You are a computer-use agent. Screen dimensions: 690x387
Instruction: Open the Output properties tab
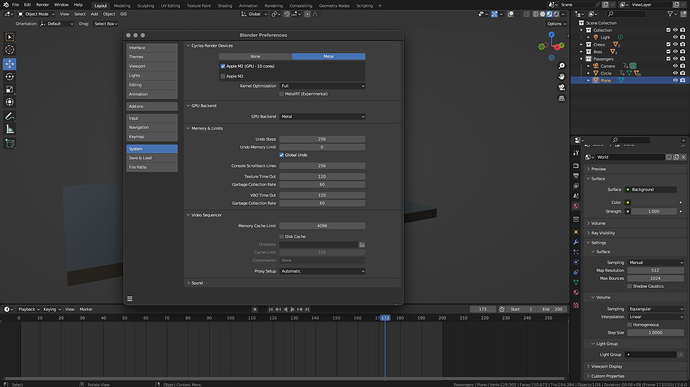[x=576, y=176]
